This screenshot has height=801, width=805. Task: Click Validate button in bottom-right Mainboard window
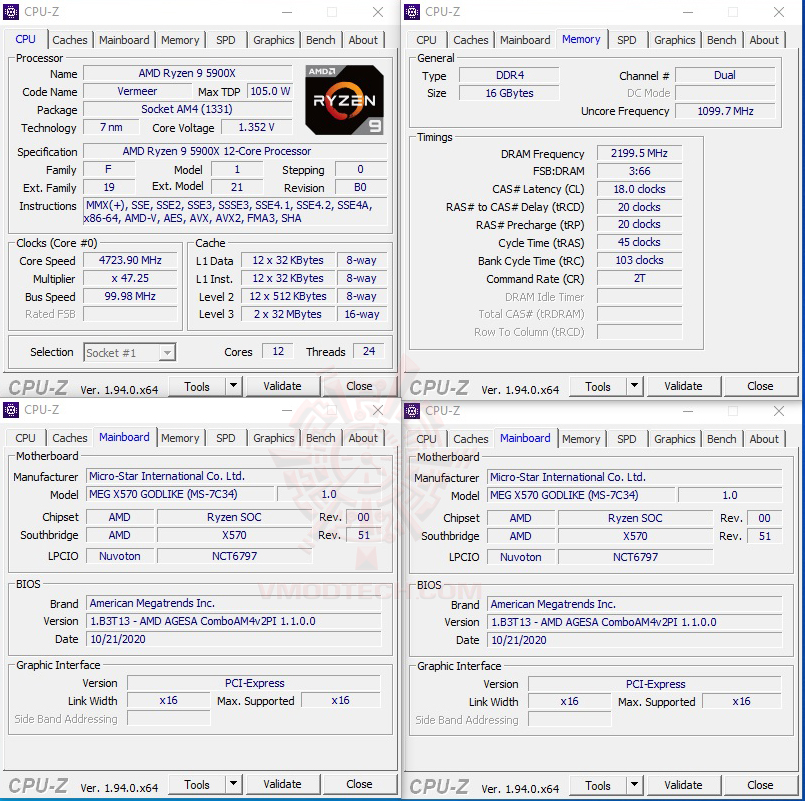[x=683, y=785]
